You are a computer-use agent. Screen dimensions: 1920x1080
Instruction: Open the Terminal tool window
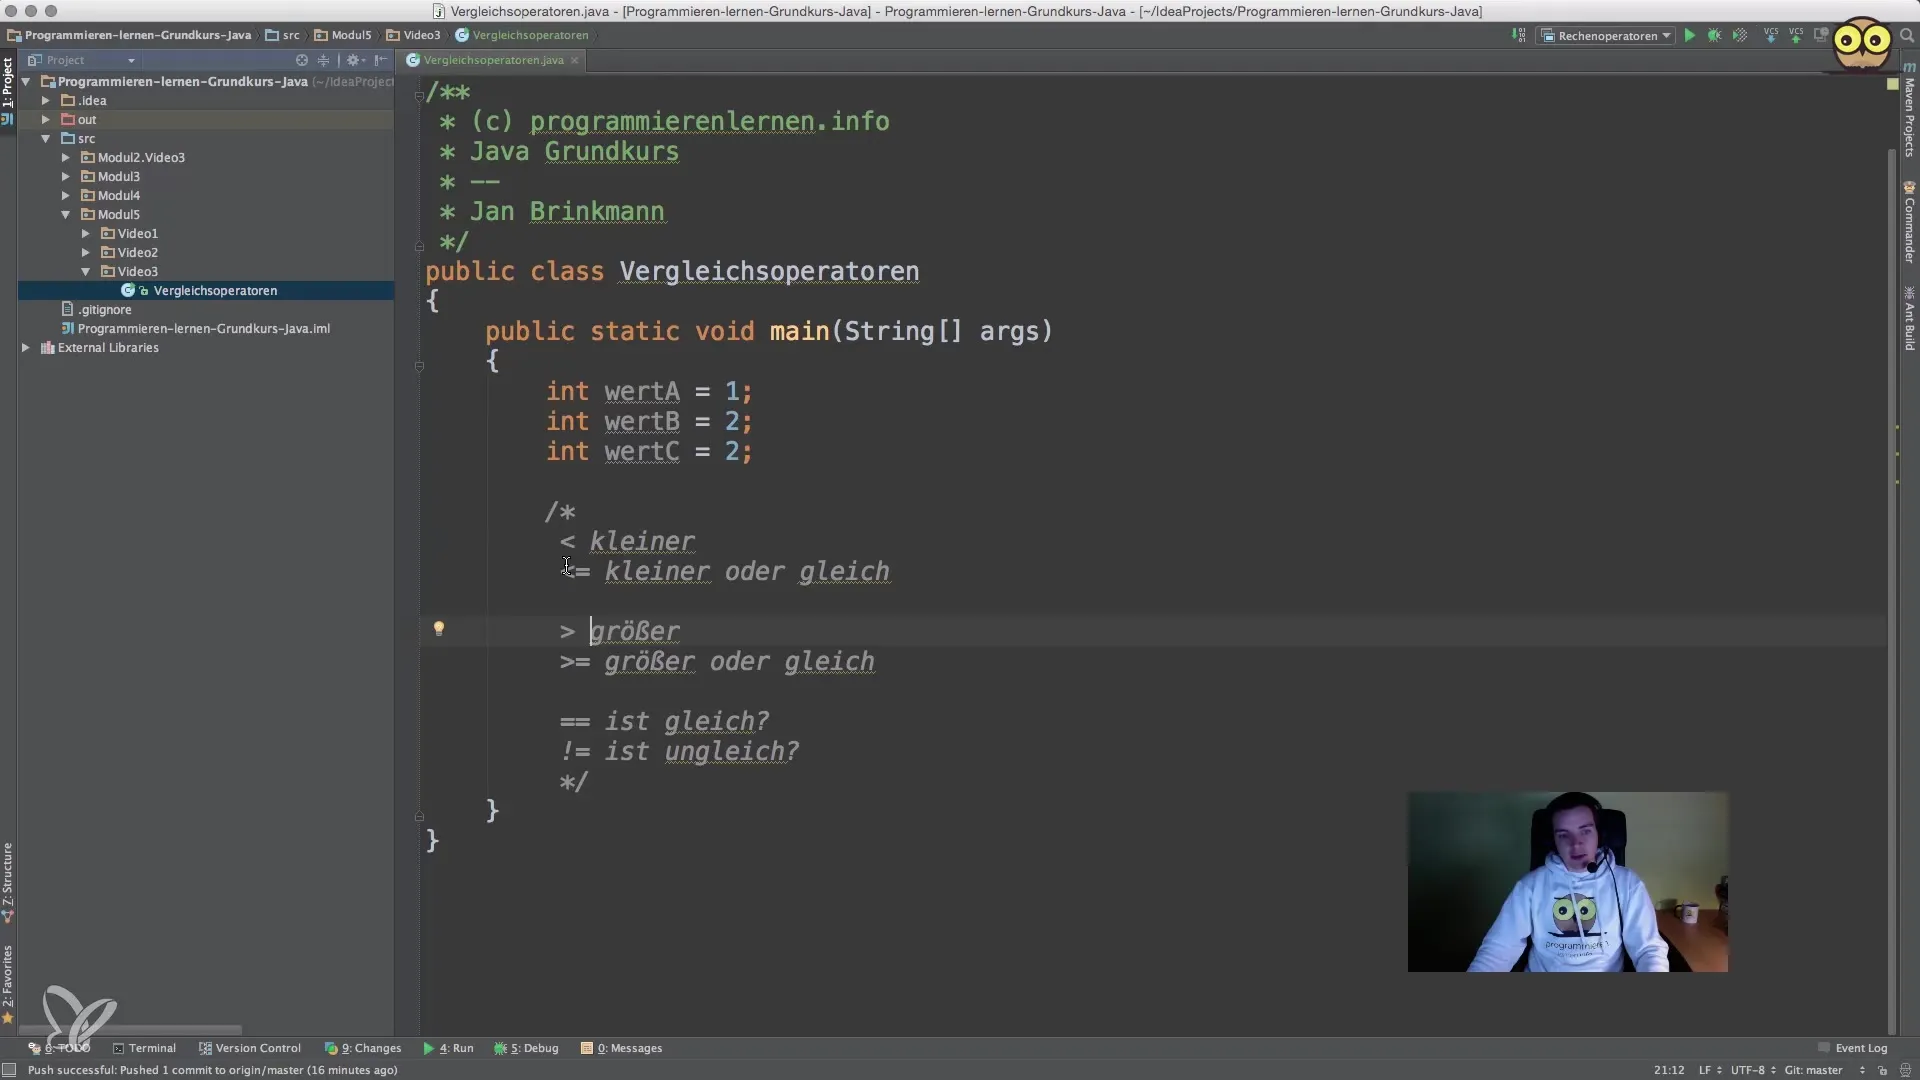[144, 1048]
